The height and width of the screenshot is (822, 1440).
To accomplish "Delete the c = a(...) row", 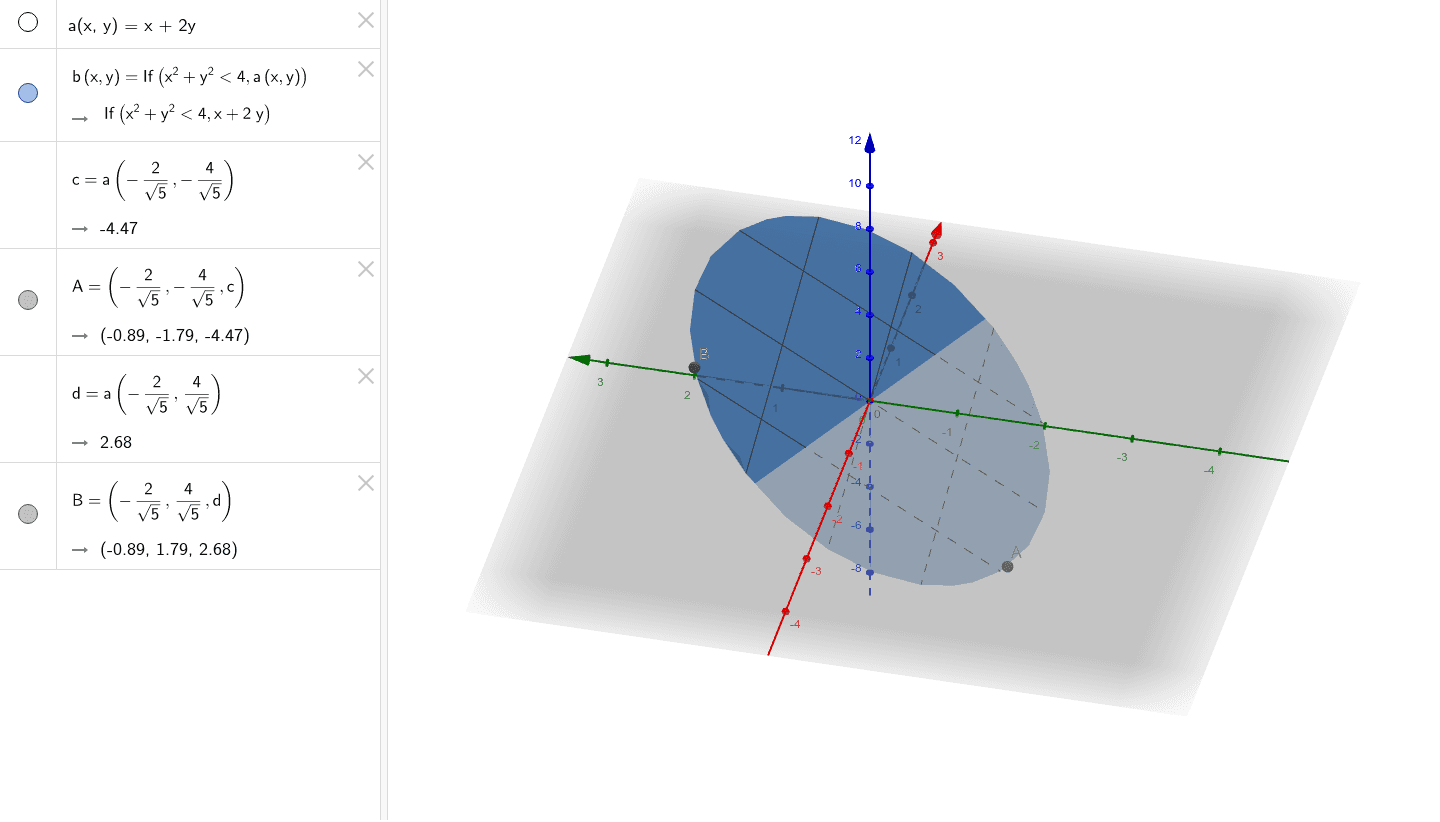I will point(366,162).
